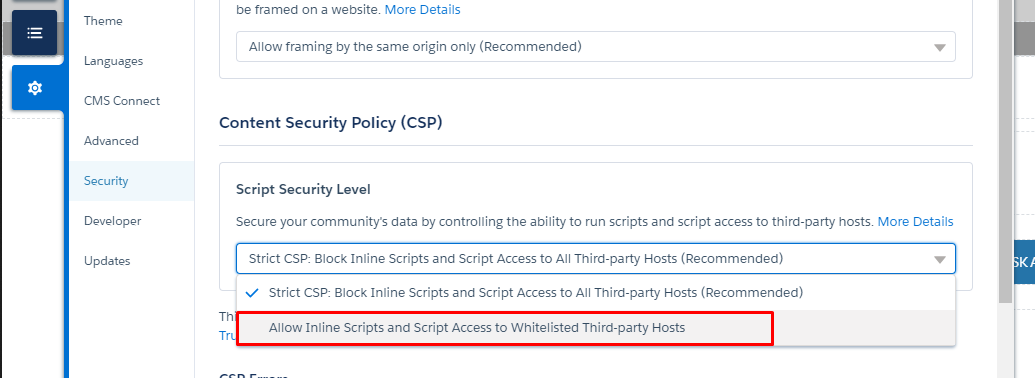This screenshot has height=378, width=1035.
Task: Open the Developer settings section
Action: (x=113, y=221)
